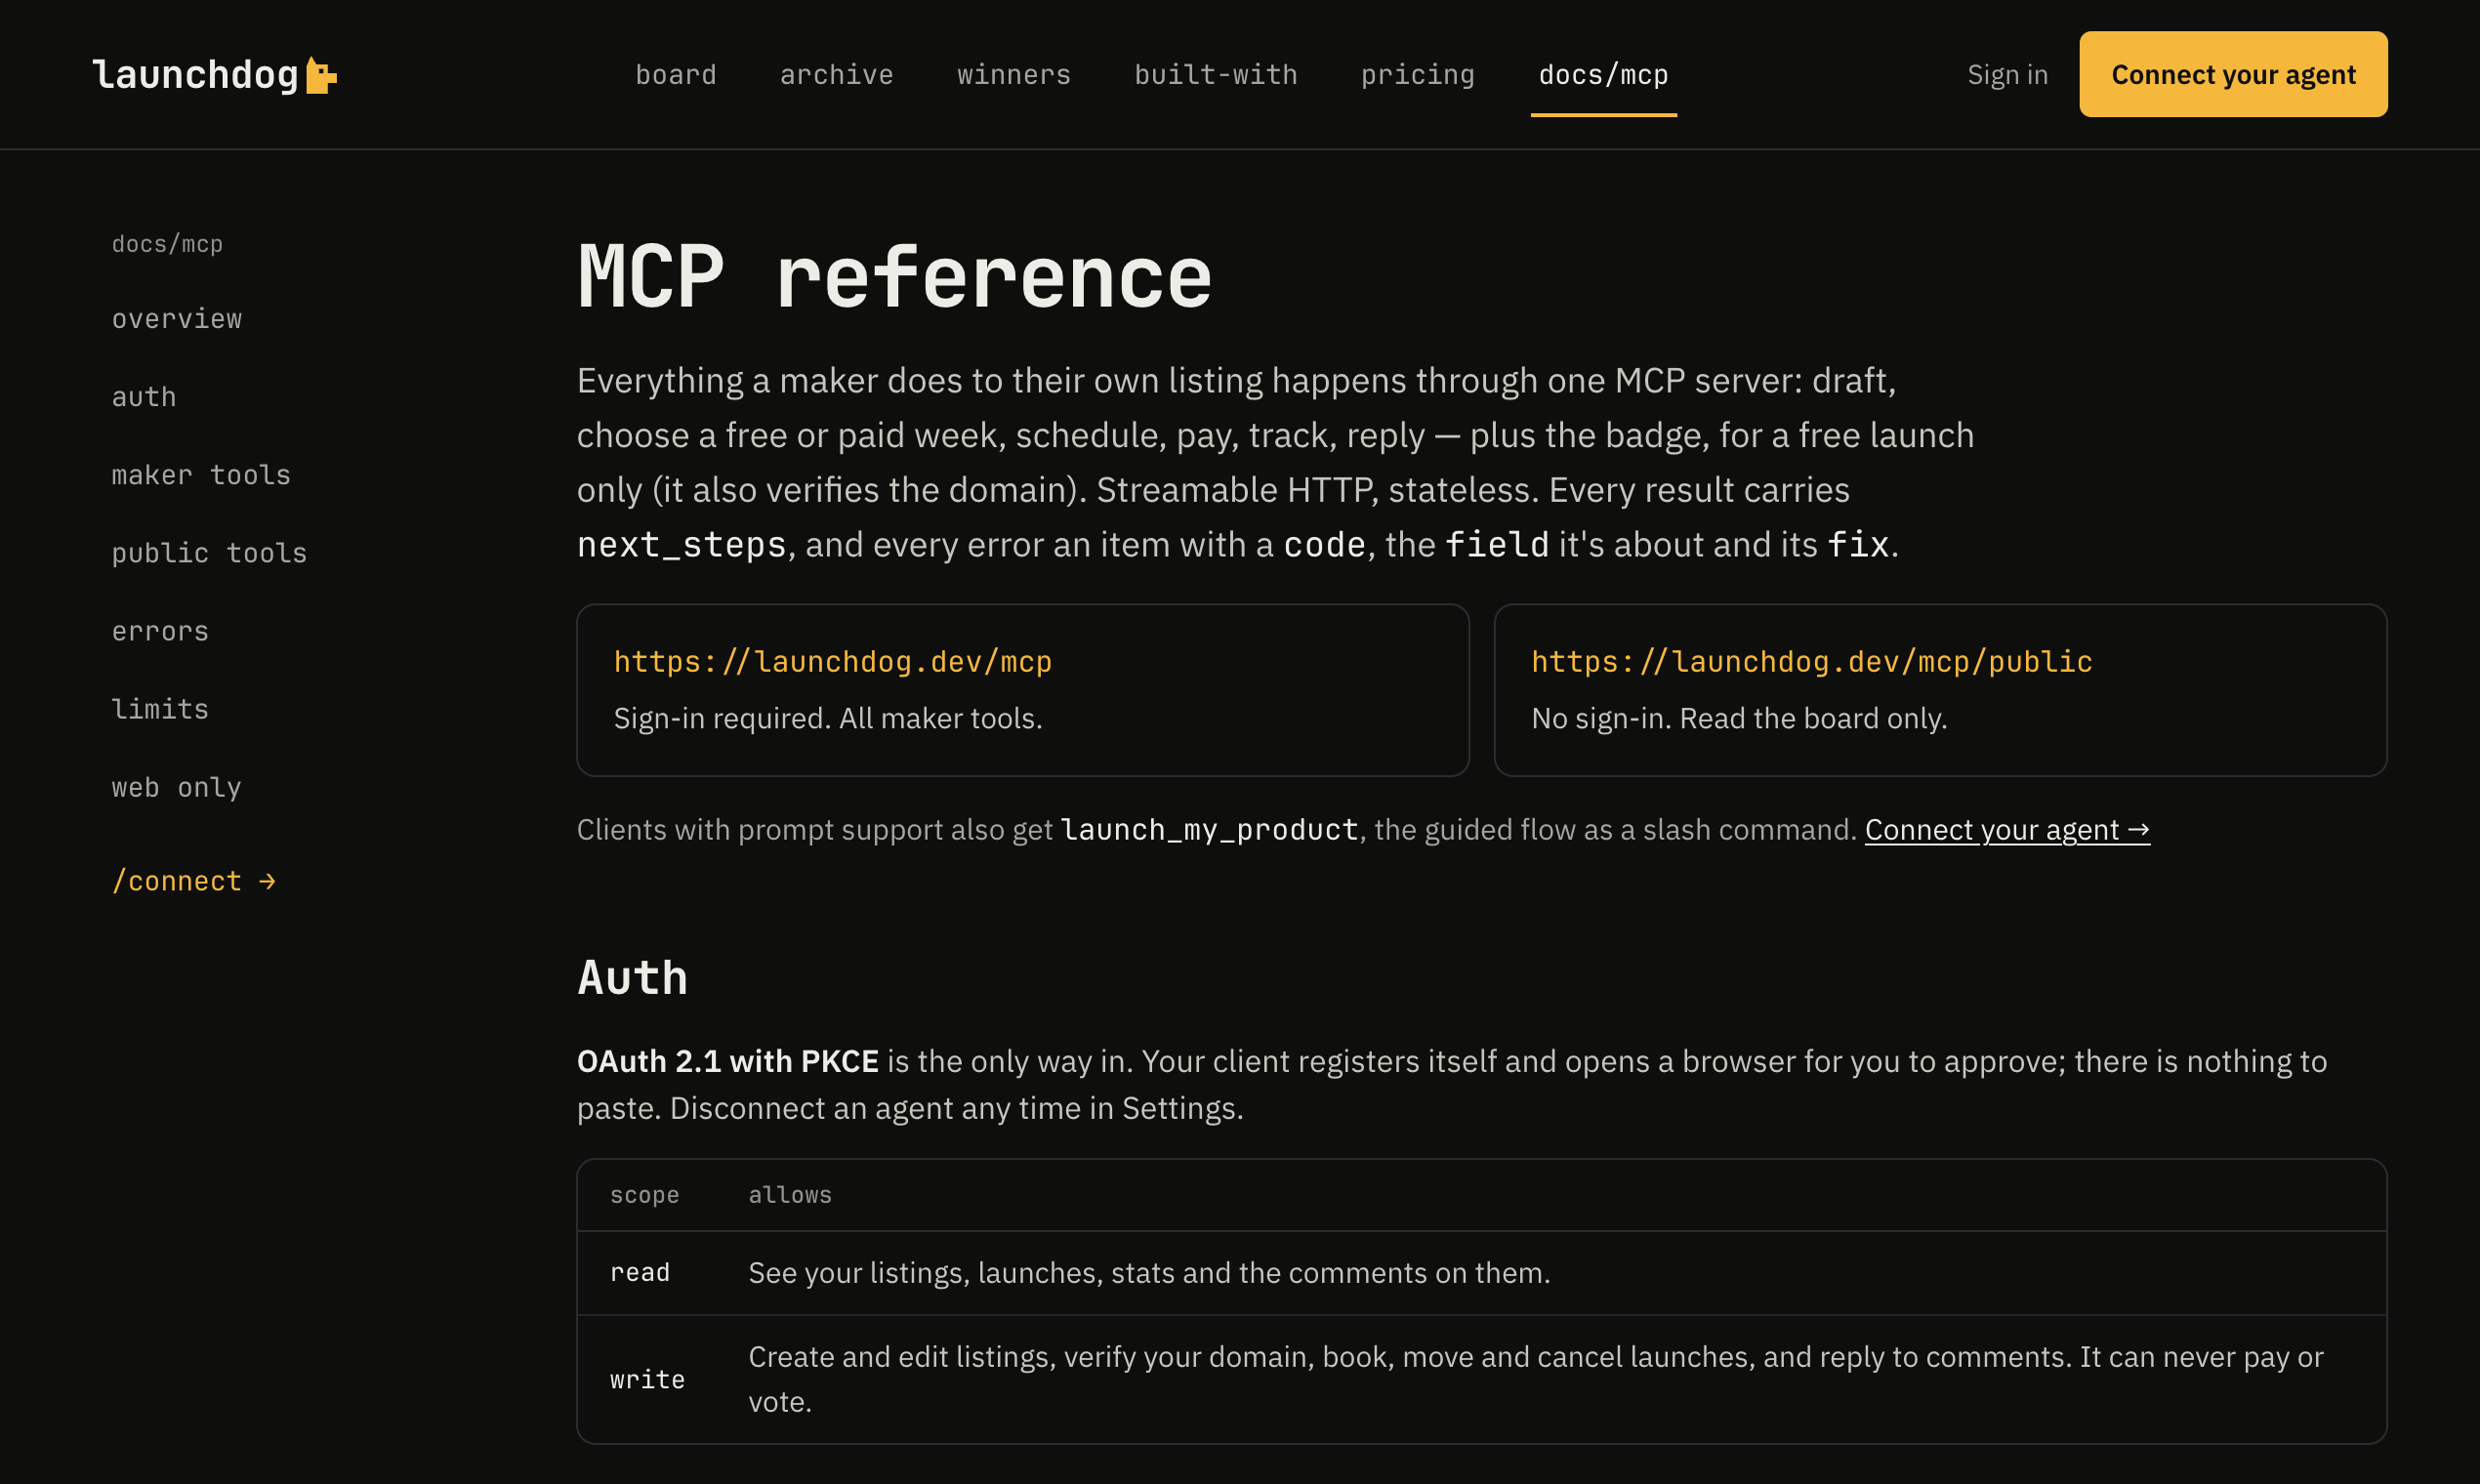The height and width of the screenshot is (1484, 2480).
Task: Click the write scope cell
Action: 647,1380
